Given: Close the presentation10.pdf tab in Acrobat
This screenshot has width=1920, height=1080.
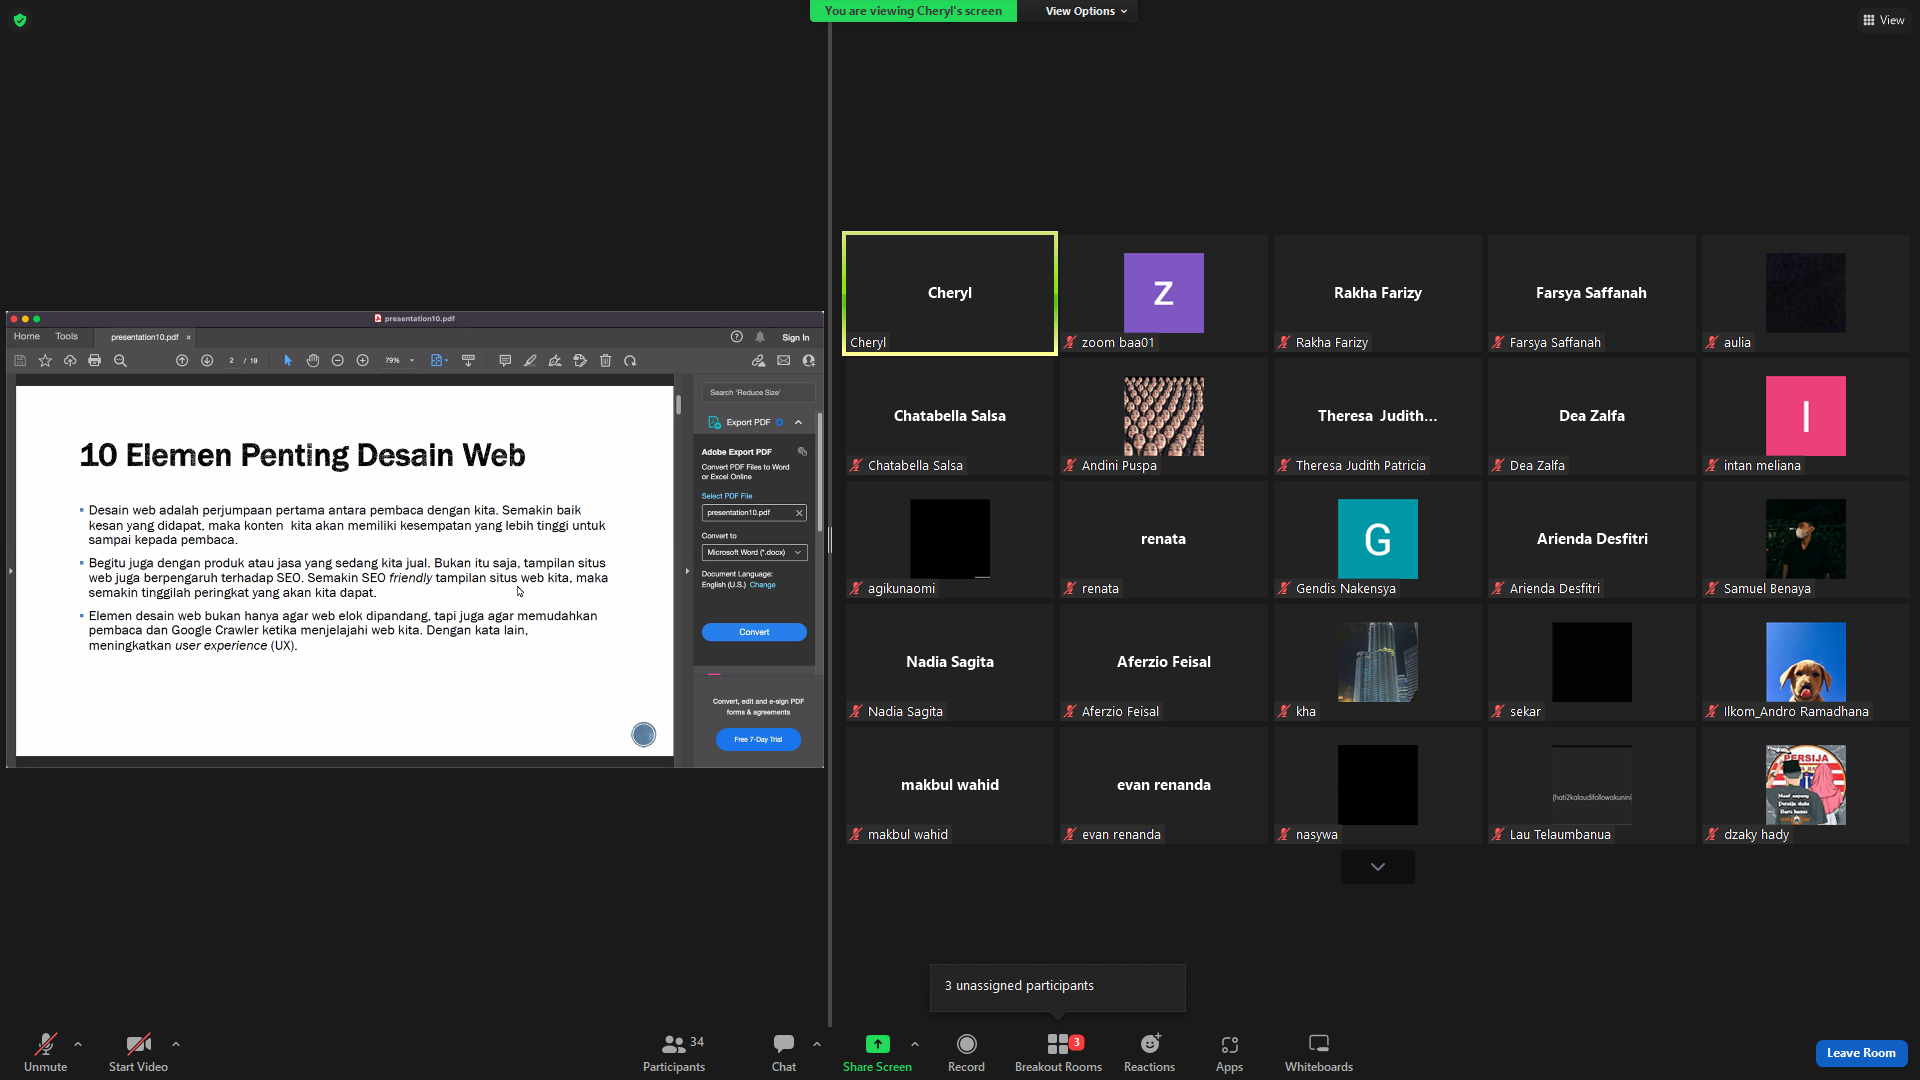Looking at the screenshot, I should pos(188,338).
